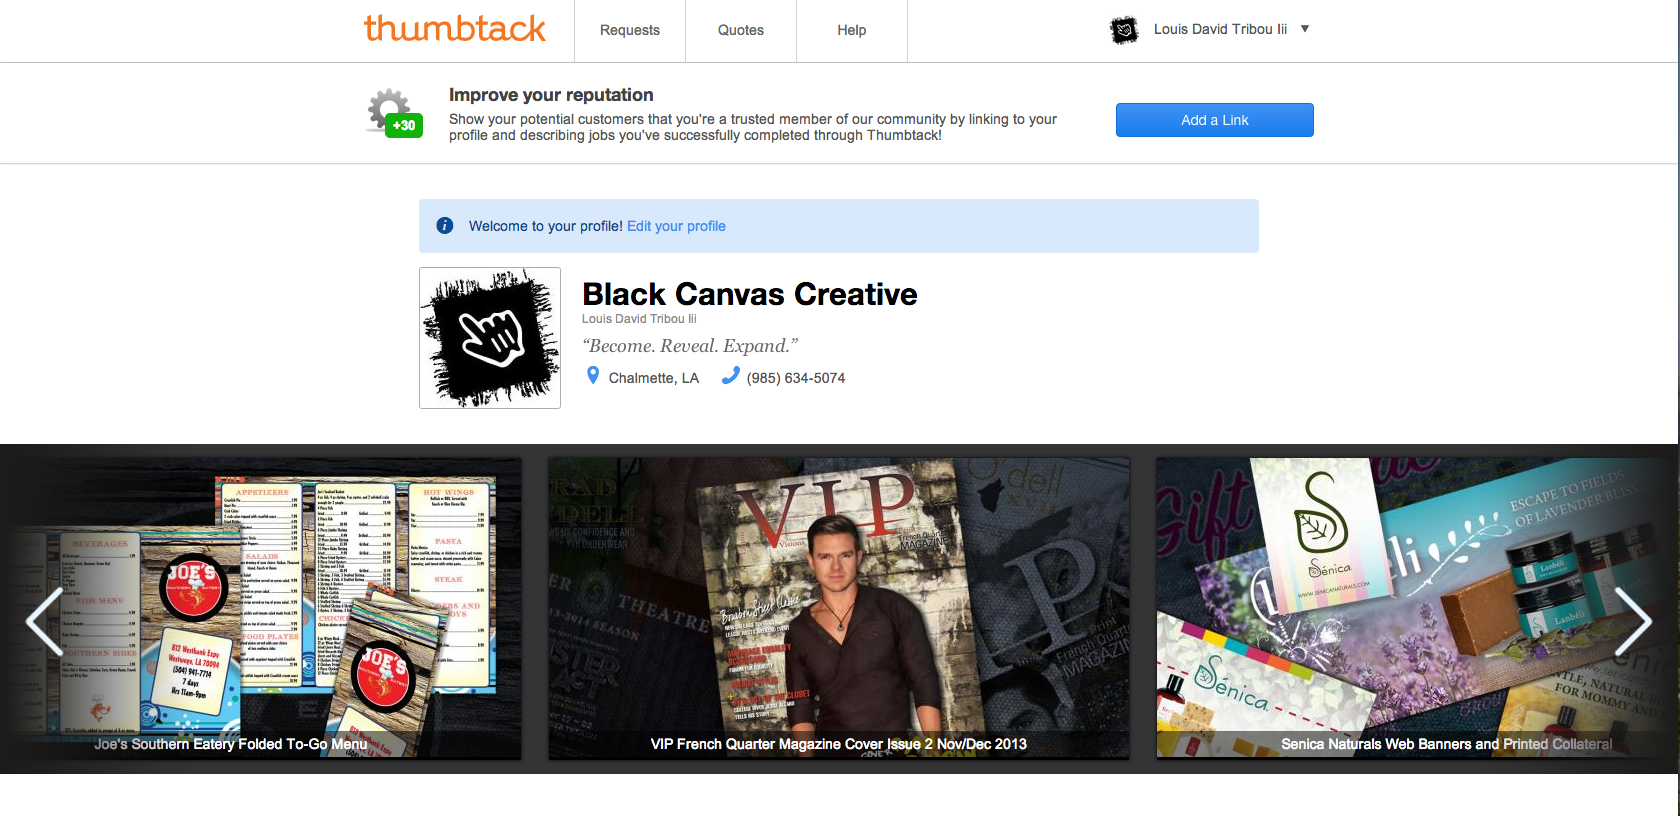1680x816 pixels.
Task: Click the Chalmette, LA location text
Action: 654,378
